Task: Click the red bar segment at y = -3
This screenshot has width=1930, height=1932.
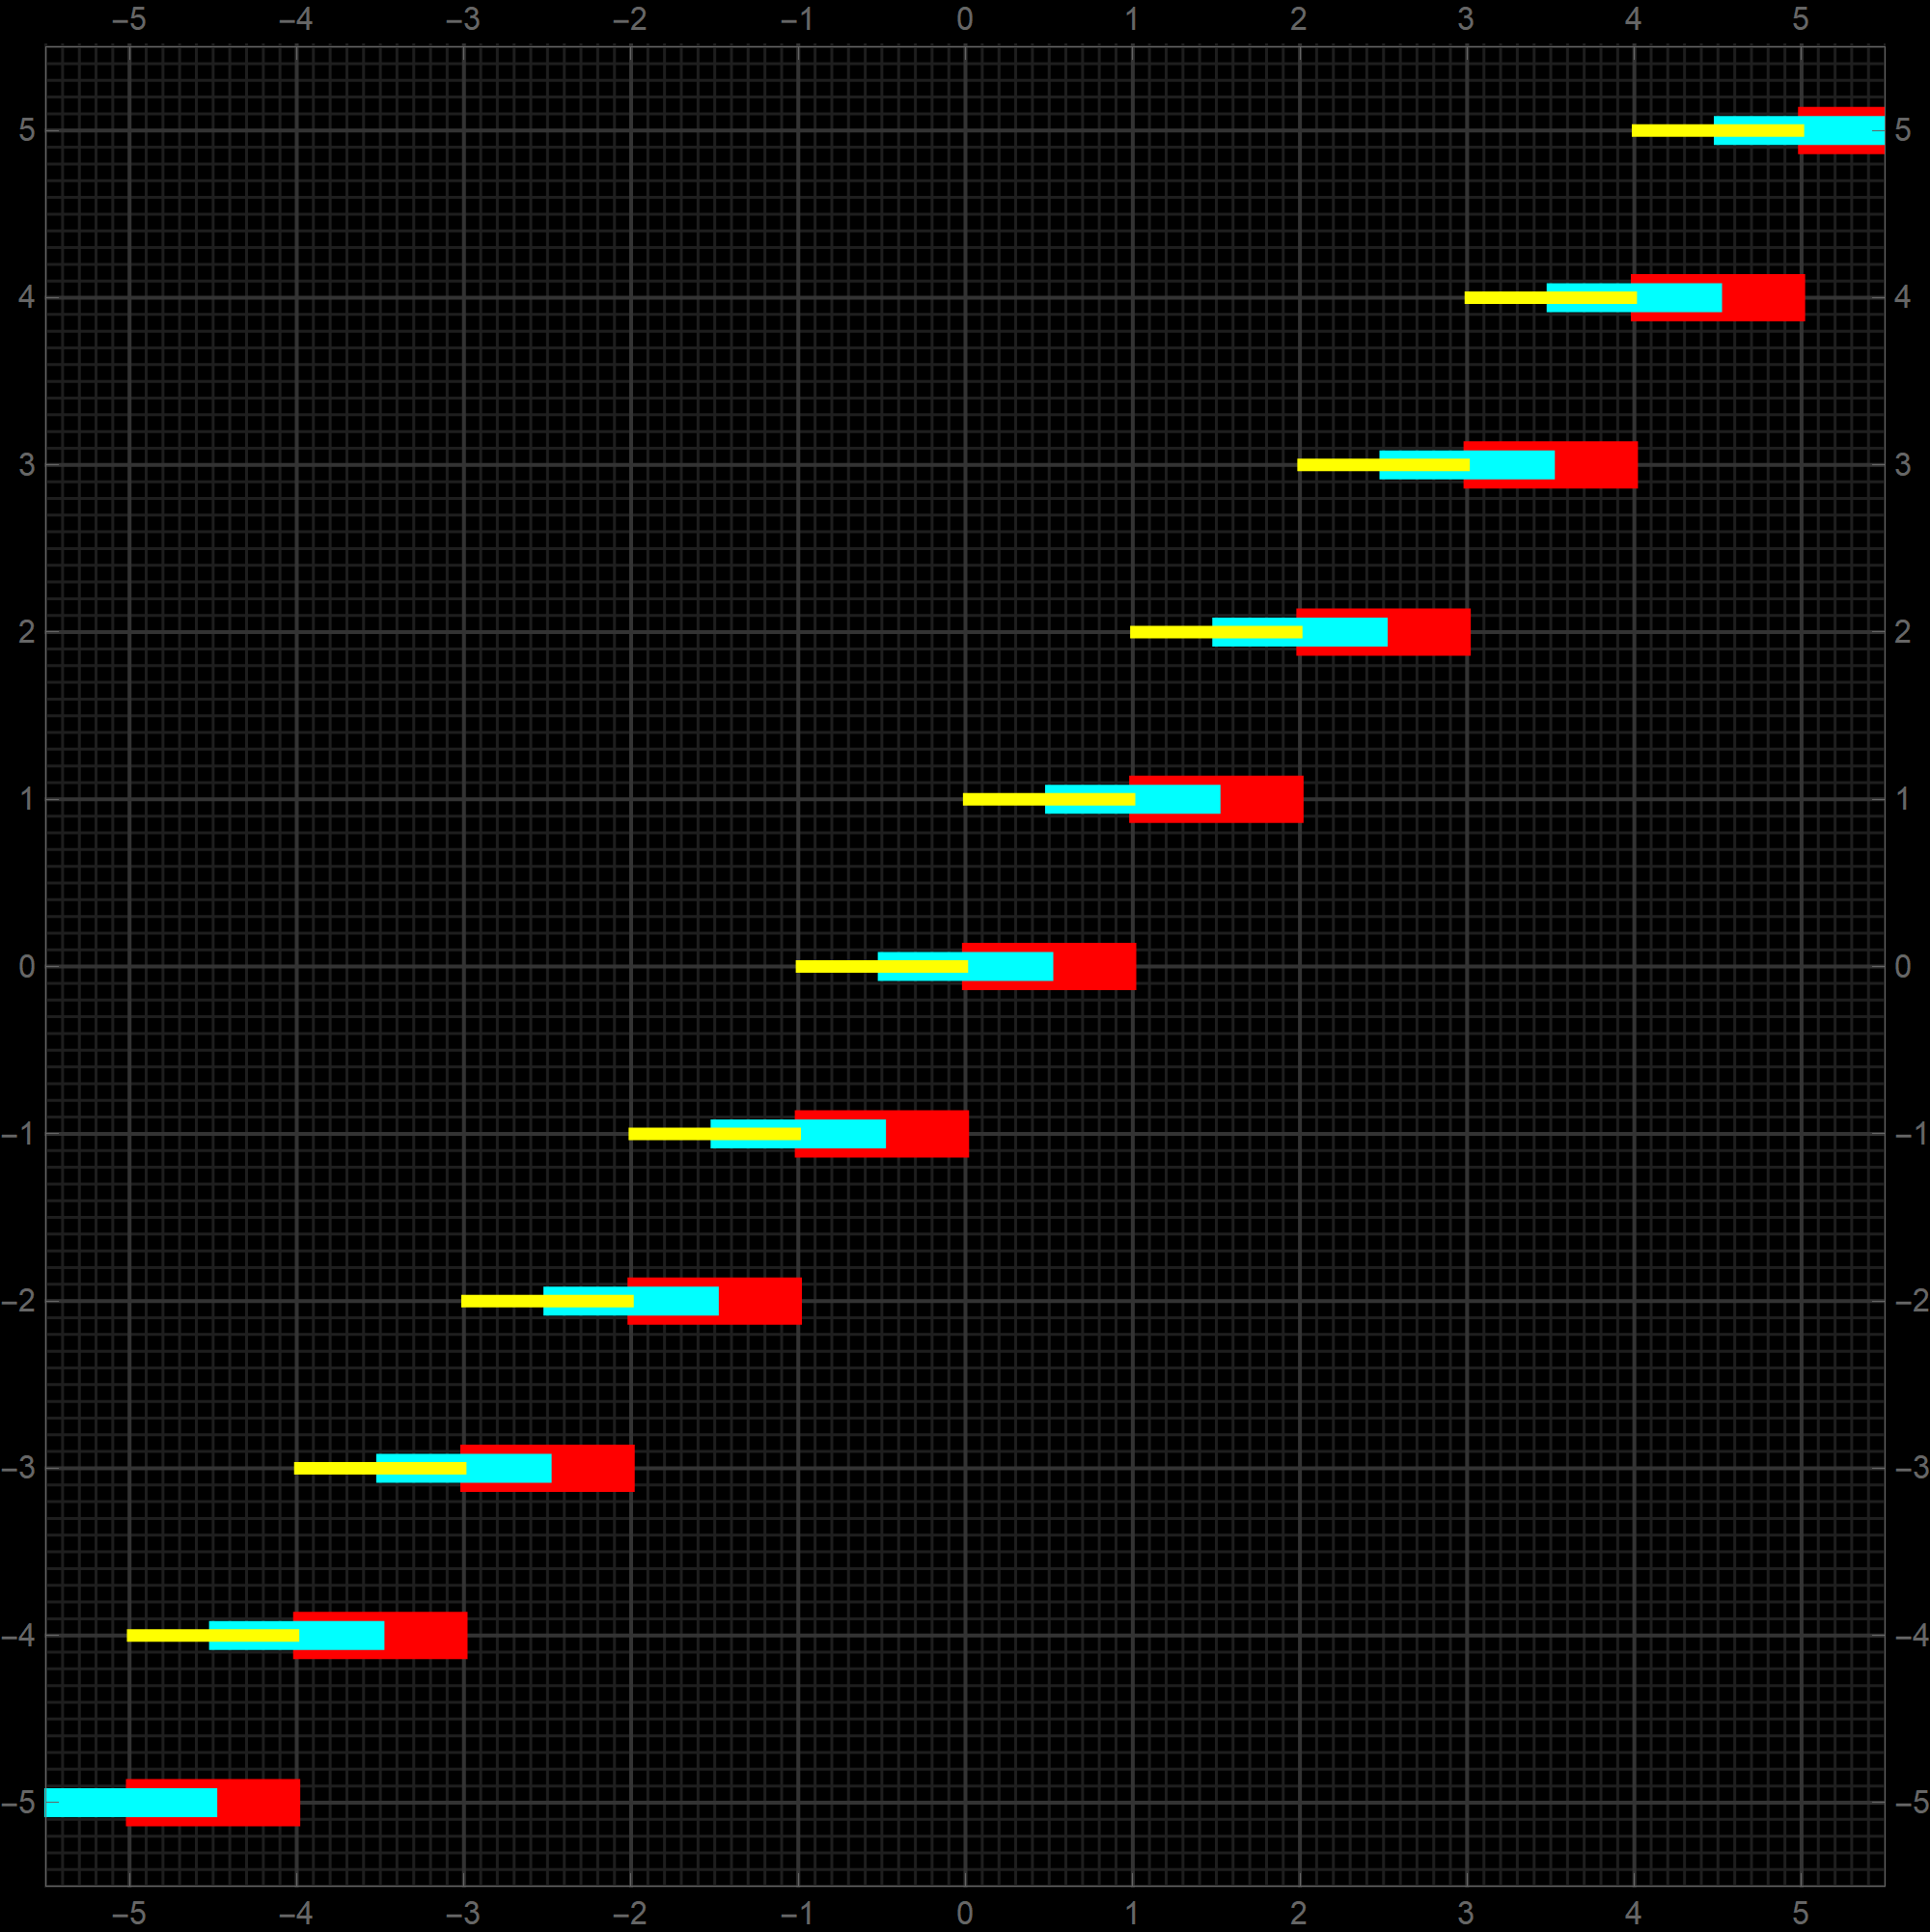Action: (x=593, y=1469)
